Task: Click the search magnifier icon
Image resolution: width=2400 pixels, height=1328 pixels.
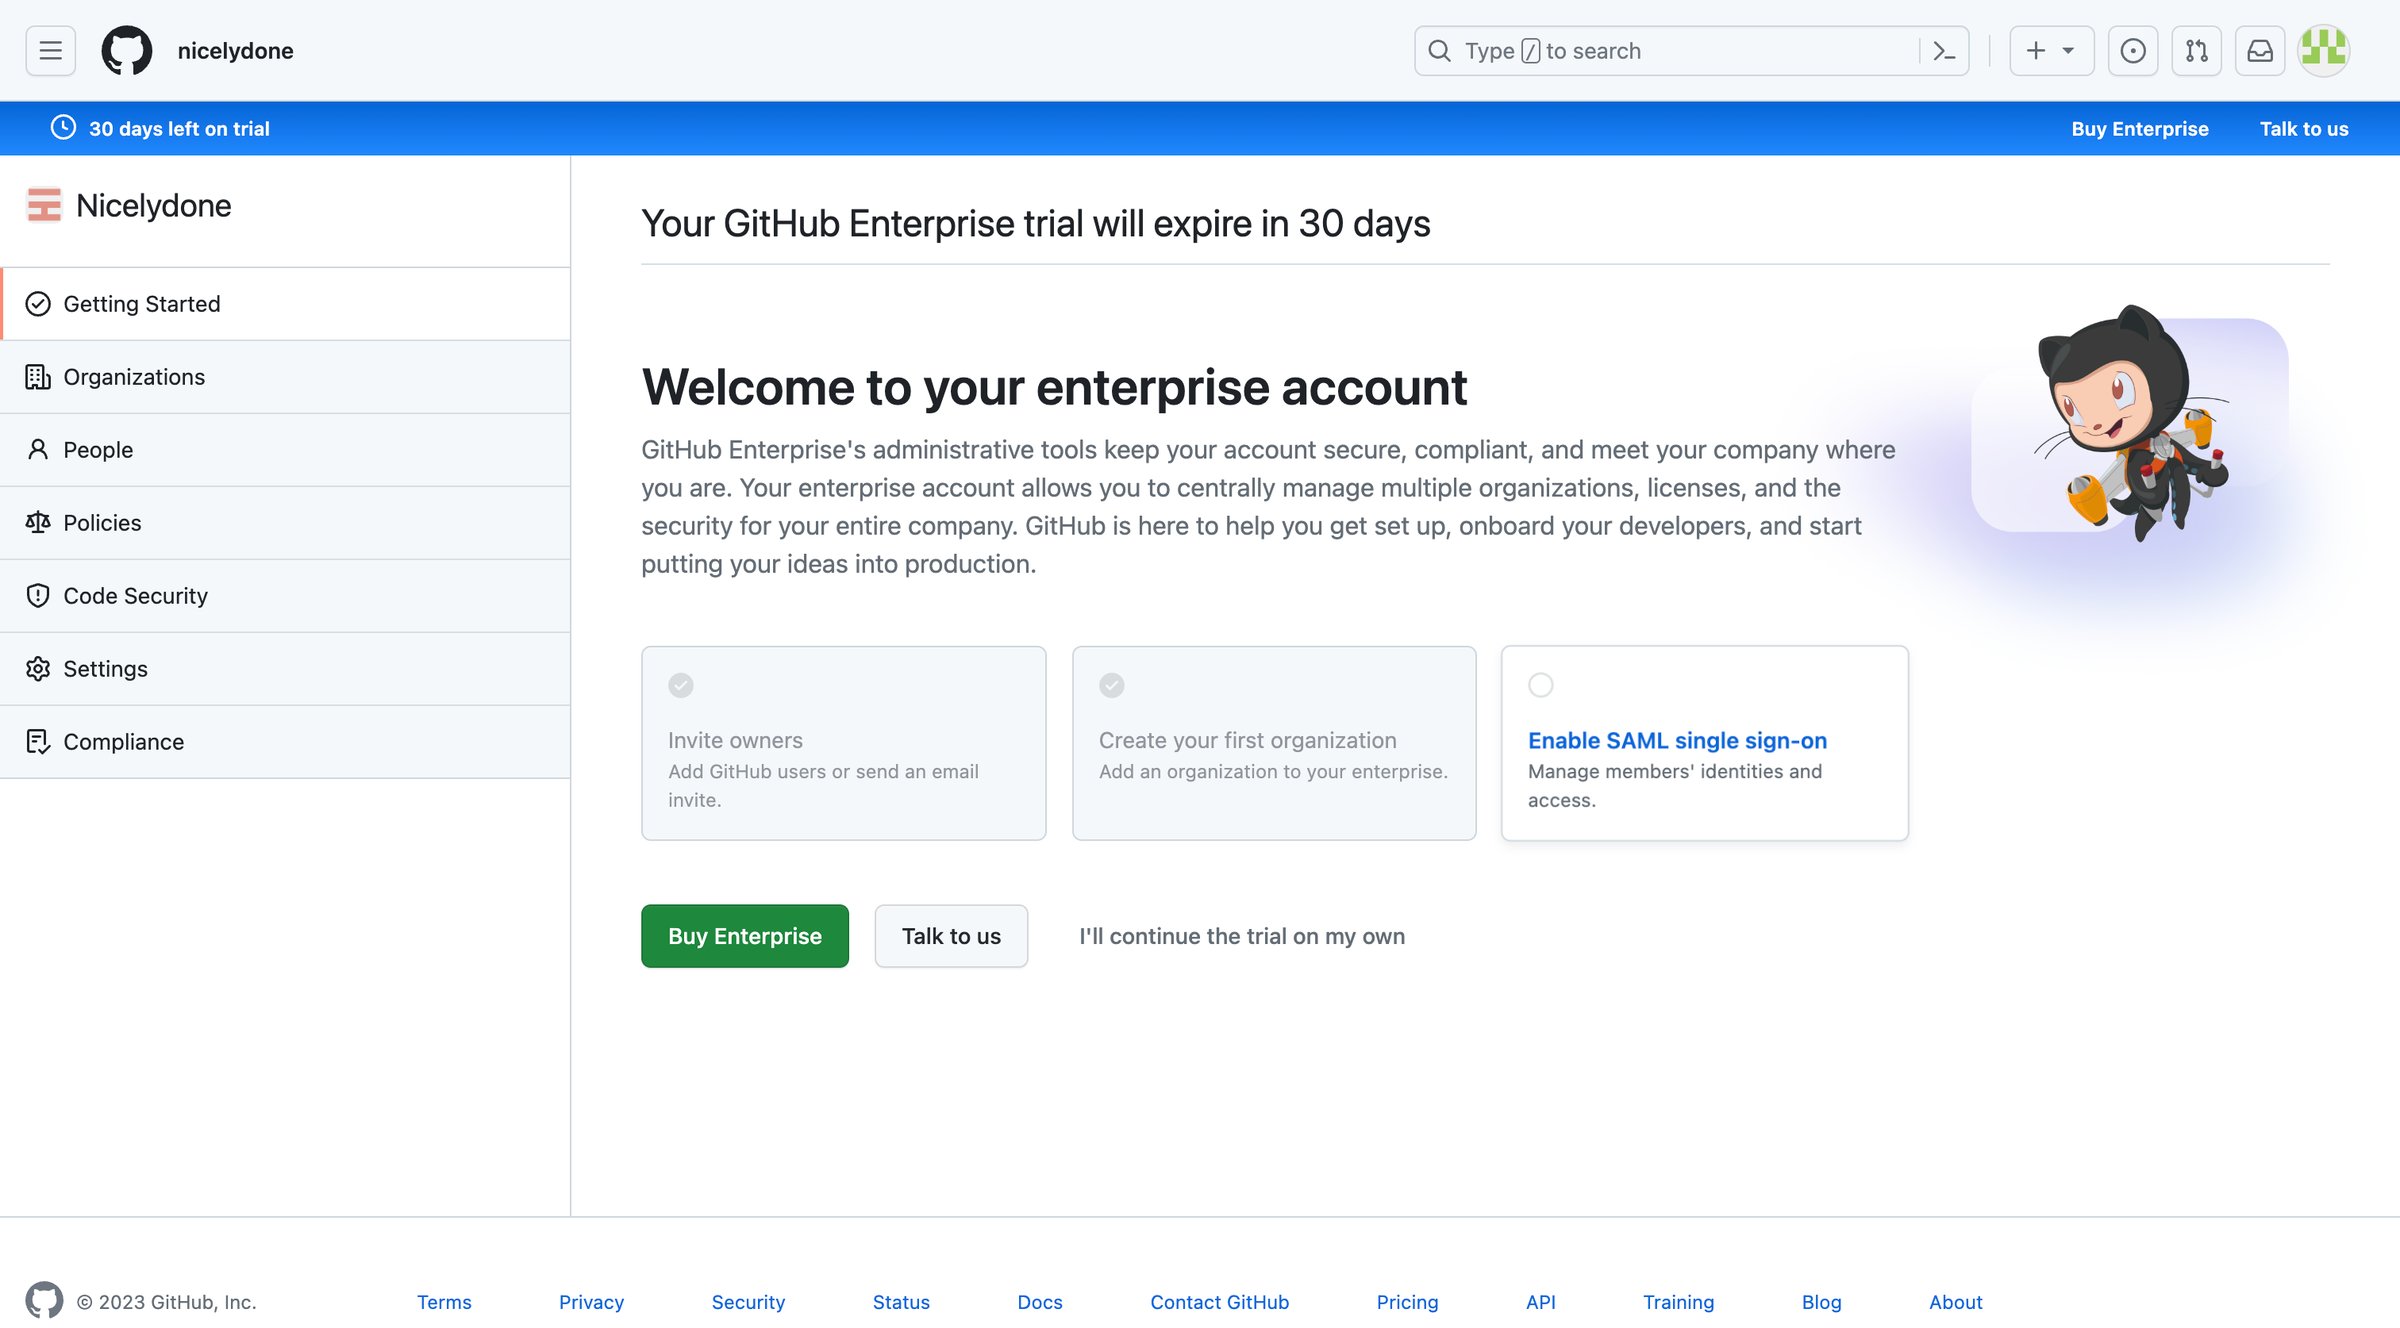Action: tap(1439, 51)
